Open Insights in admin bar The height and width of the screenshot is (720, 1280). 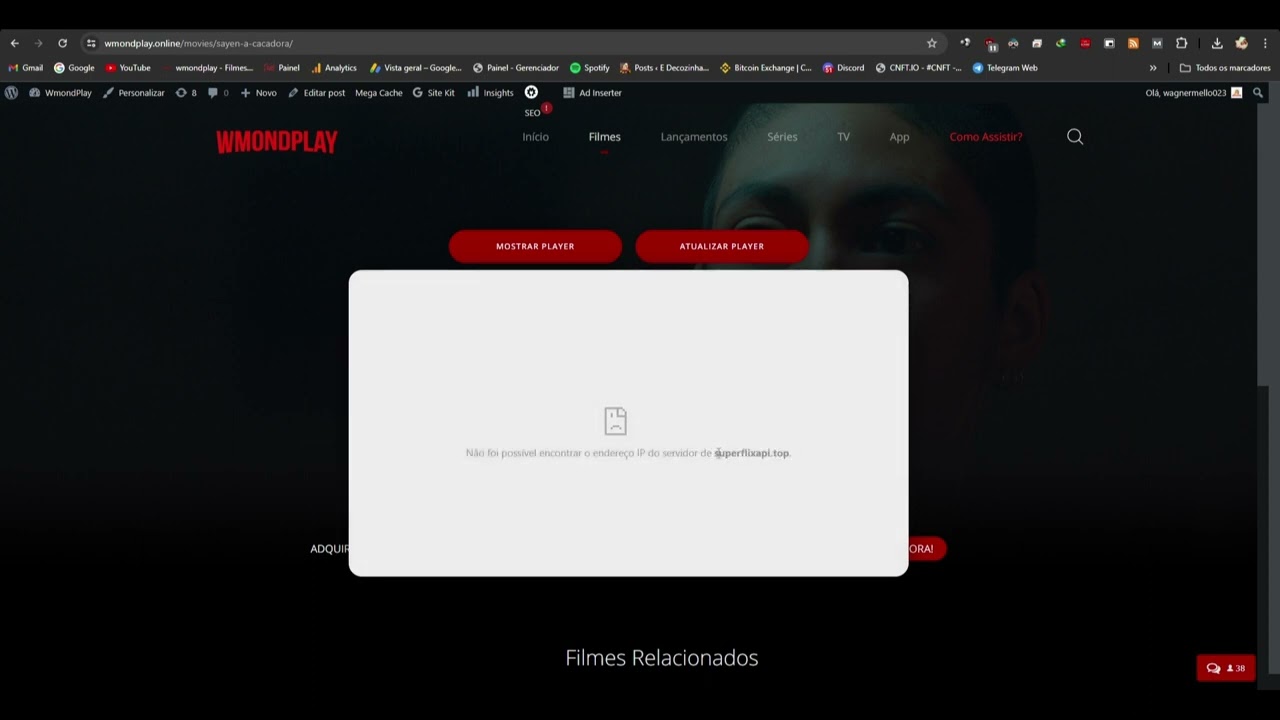490,93
